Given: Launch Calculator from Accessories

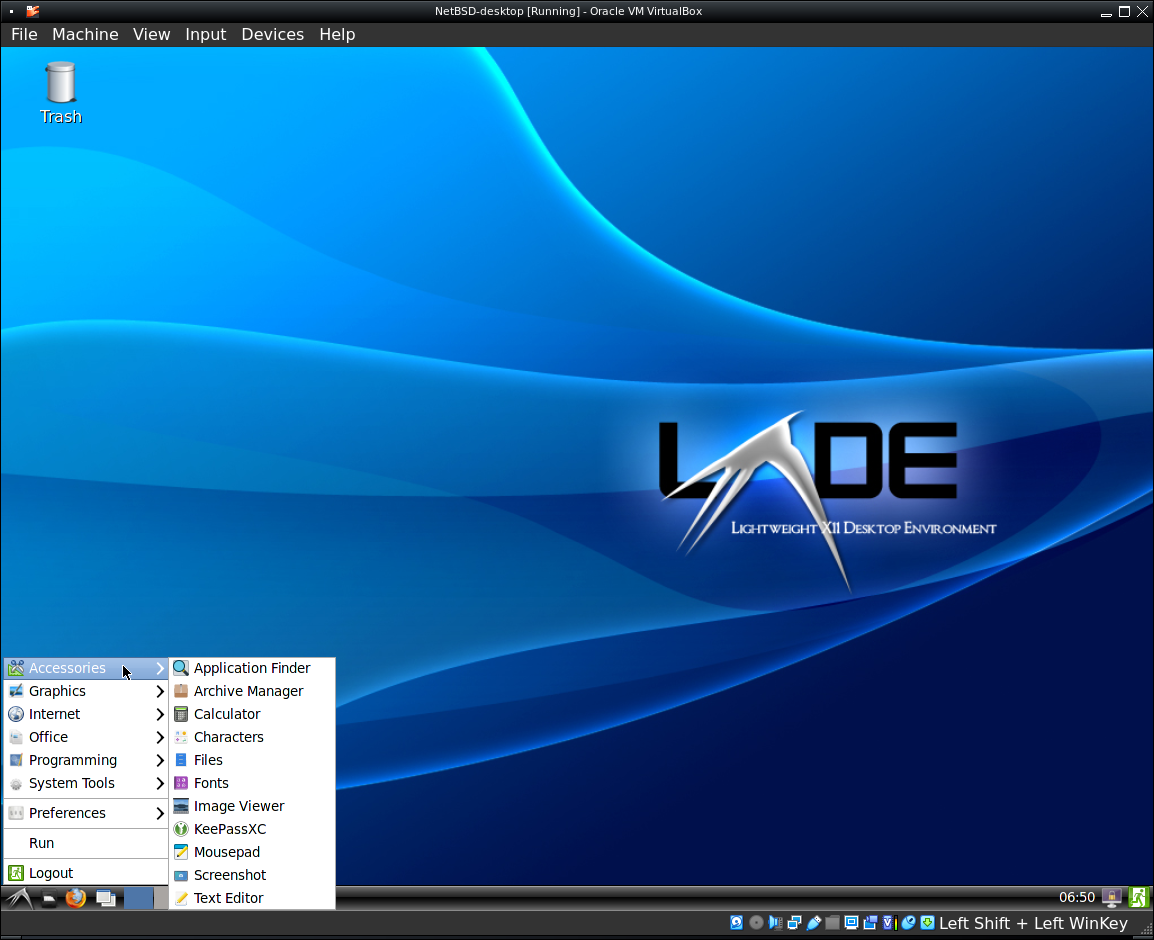Looking at the screenshot, I should (227, 714).
